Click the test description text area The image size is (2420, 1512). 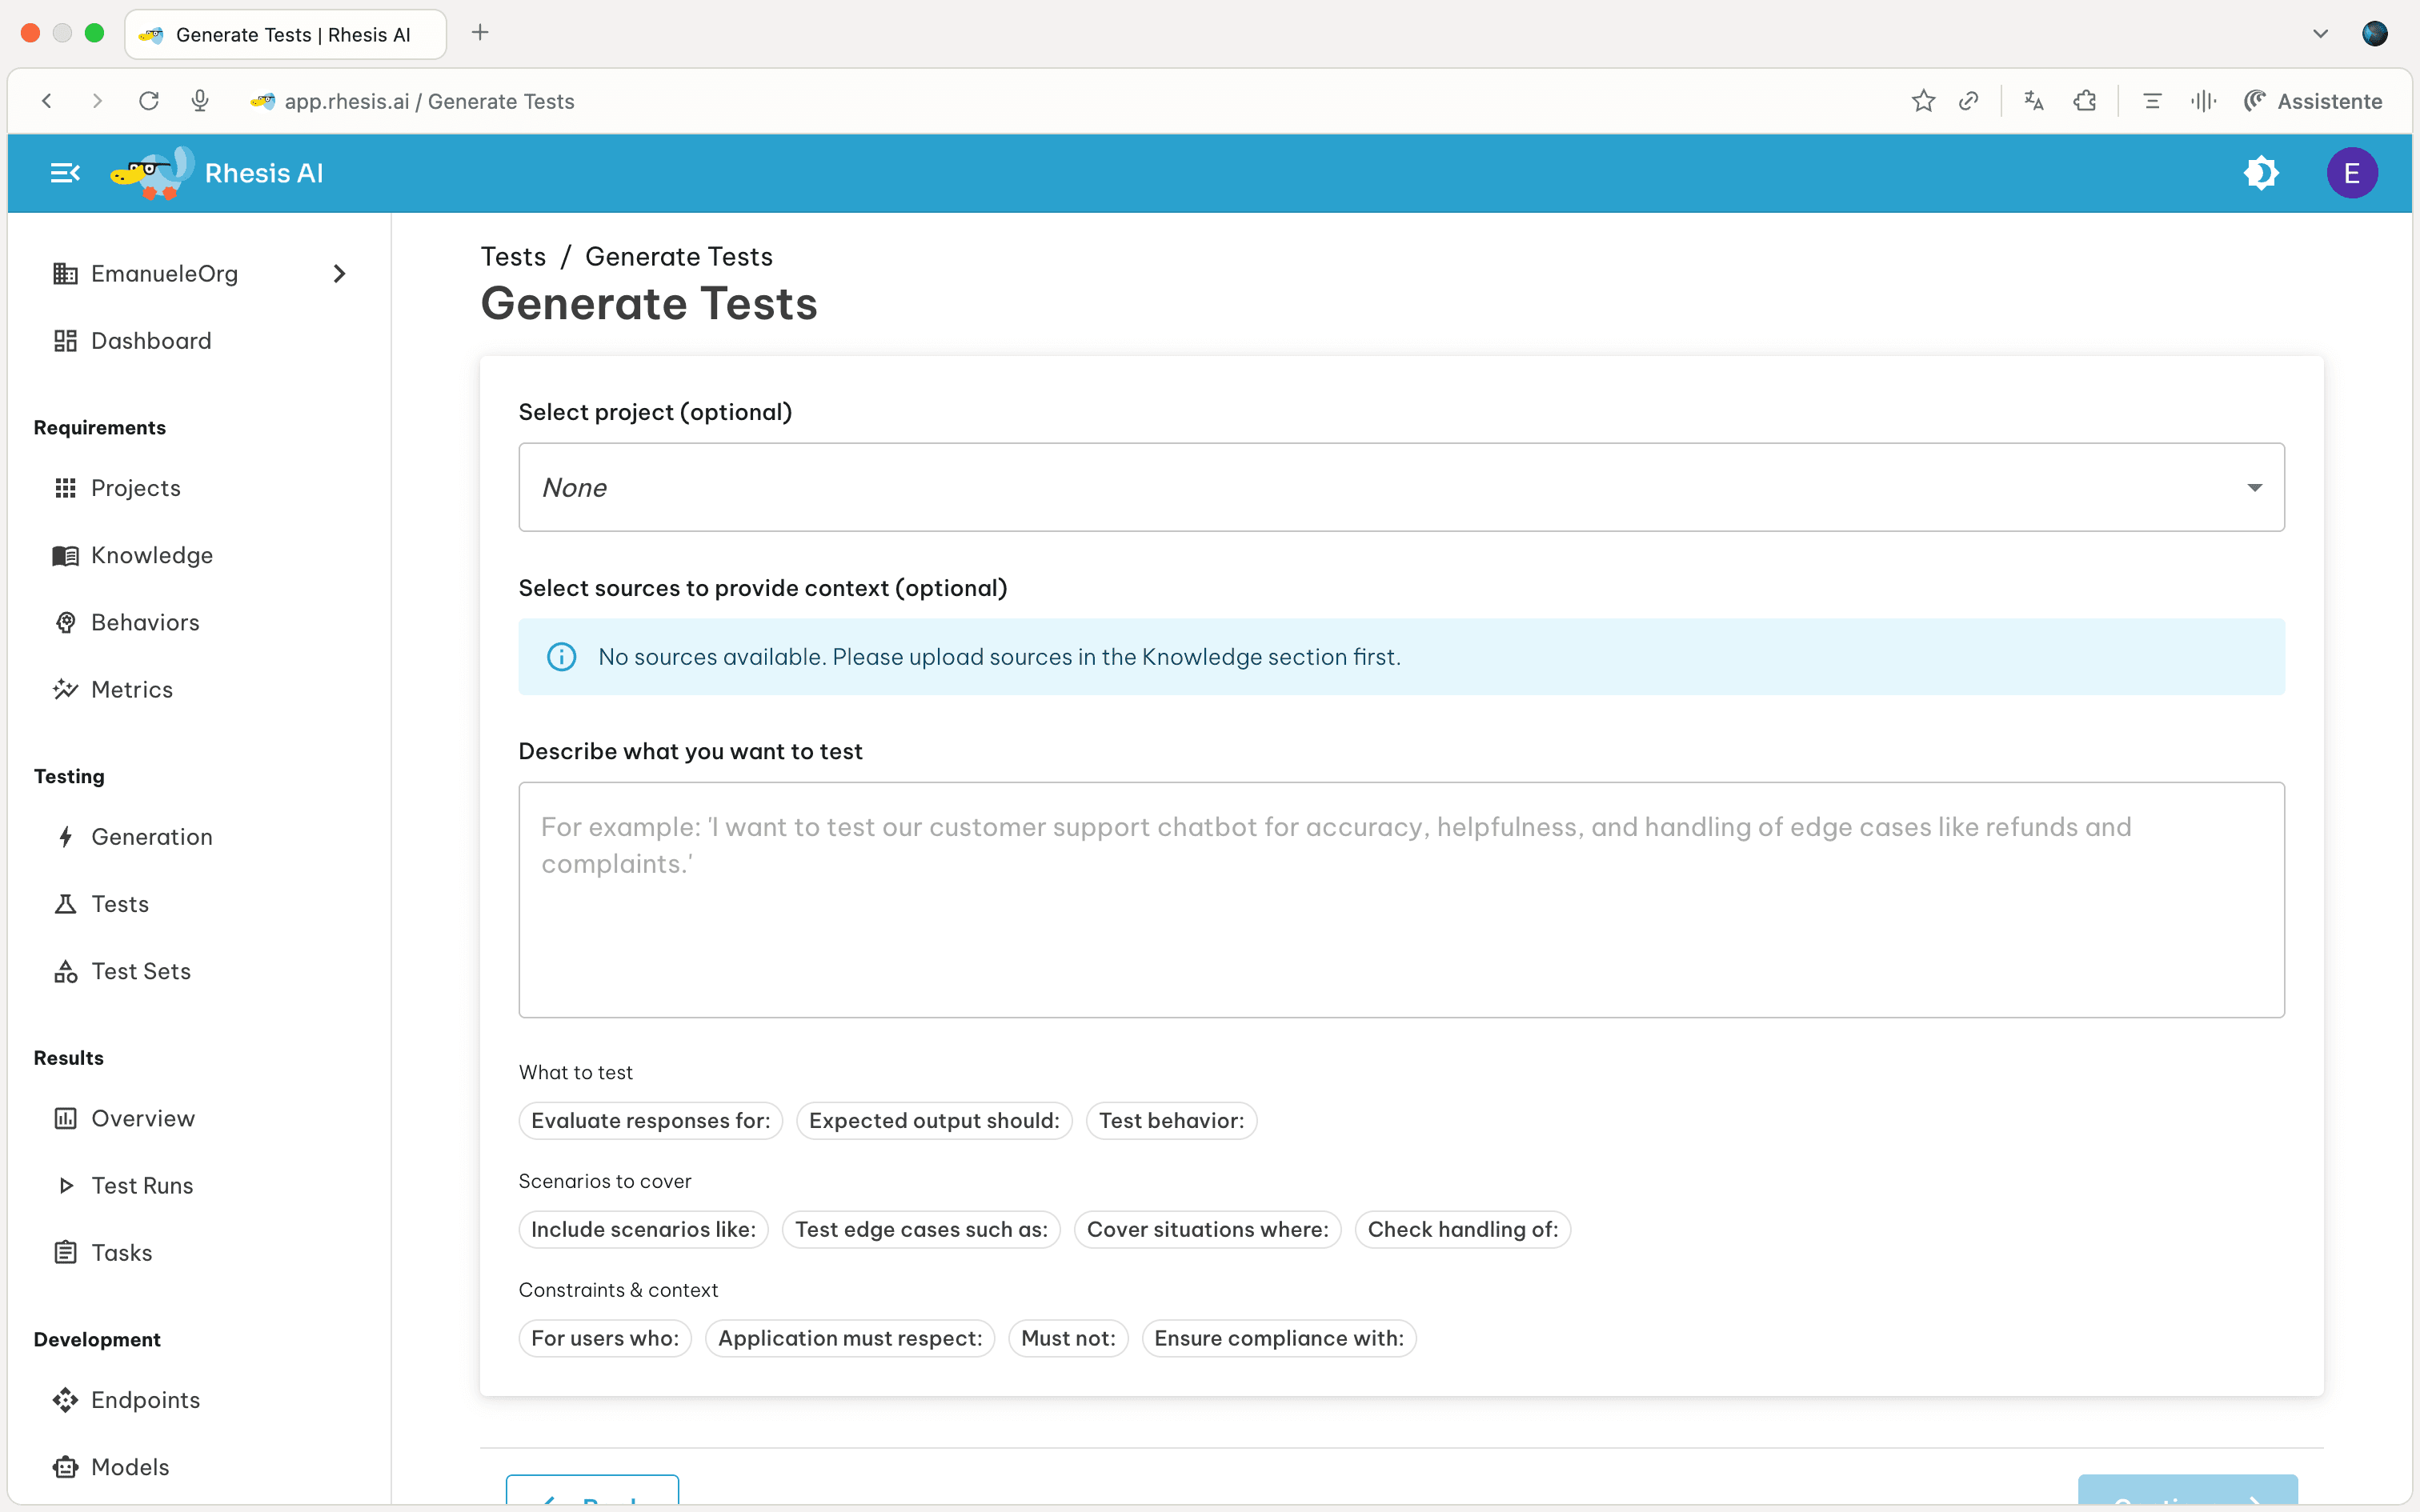pyautogui.click(x=1400, y=898)
